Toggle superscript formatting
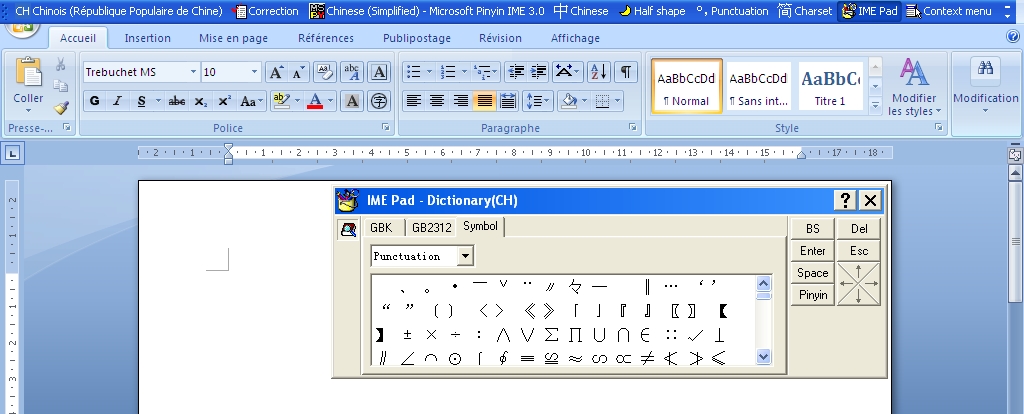This screenshot has height=414, width=1024. (225, 101)
